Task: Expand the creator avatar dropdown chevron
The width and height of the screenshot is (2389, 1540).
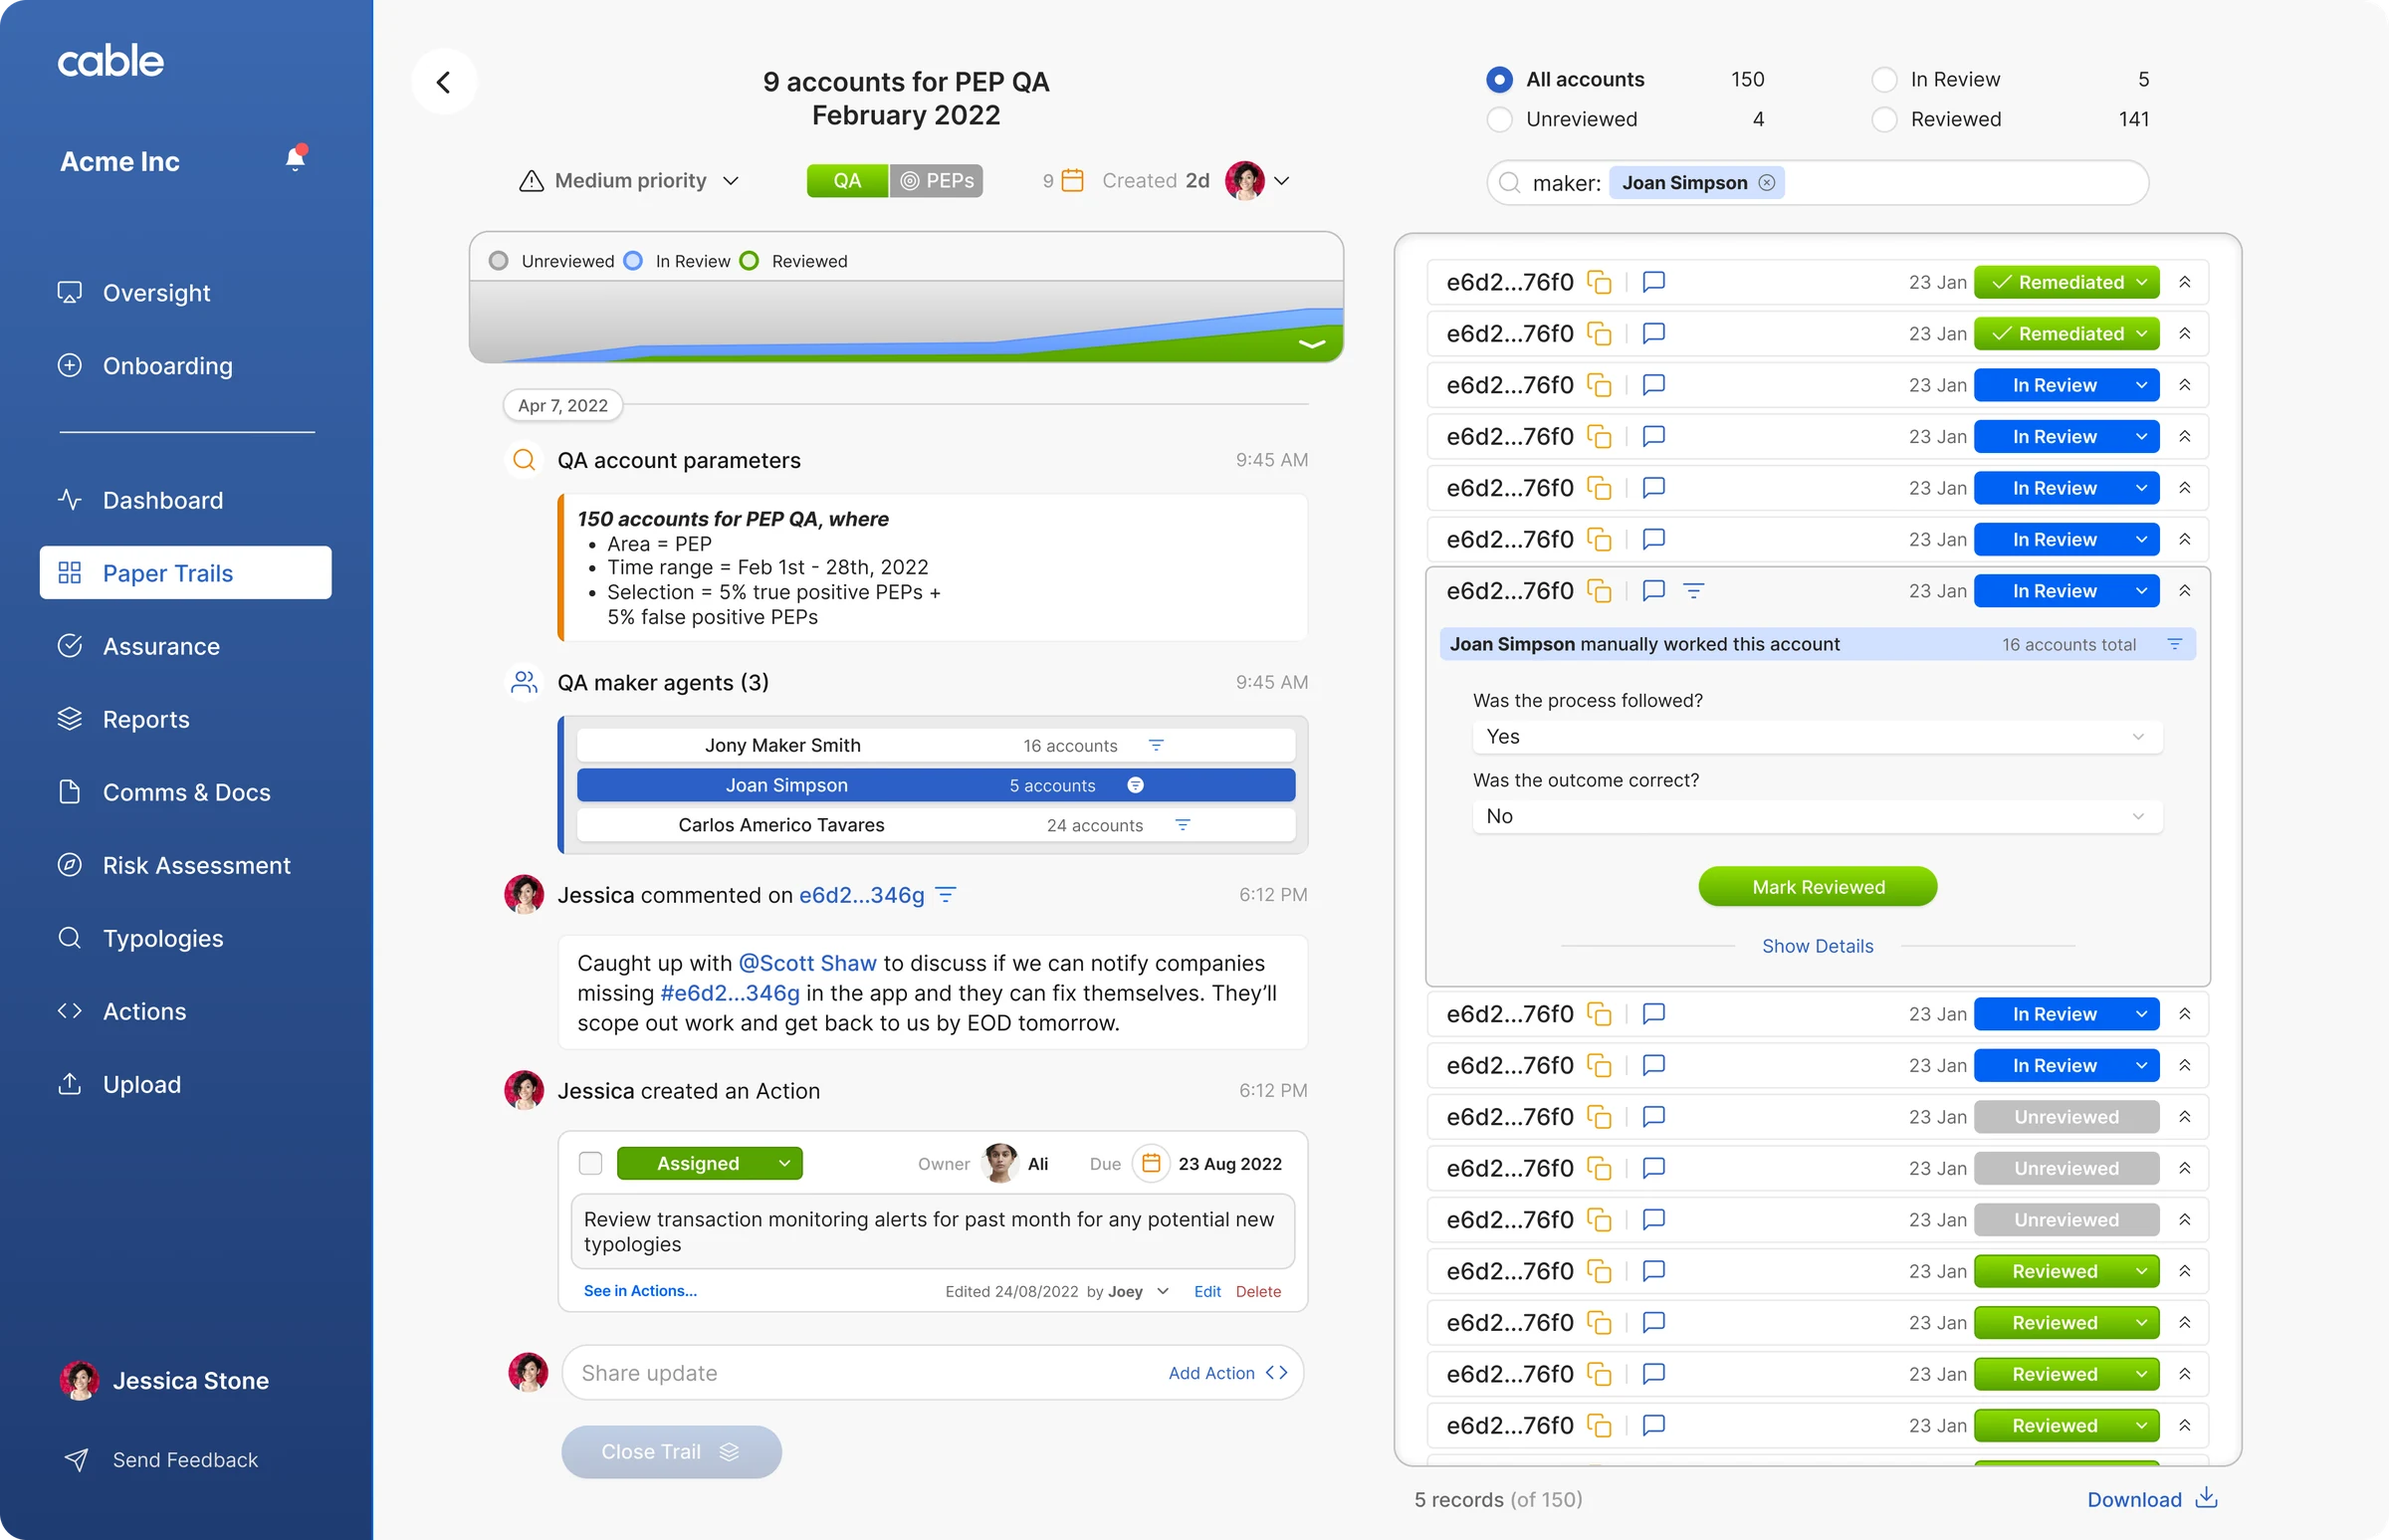Action: 1282,181
